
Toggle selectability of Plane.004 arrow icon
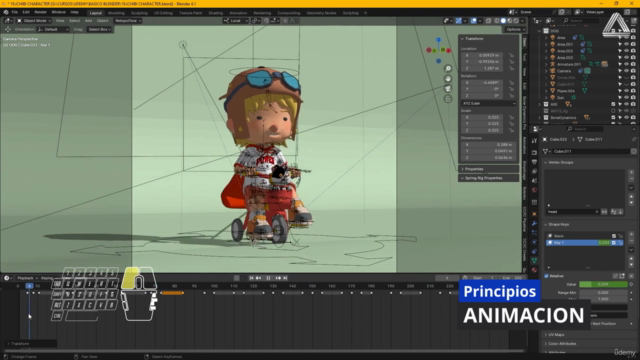(x=620, y=91)
